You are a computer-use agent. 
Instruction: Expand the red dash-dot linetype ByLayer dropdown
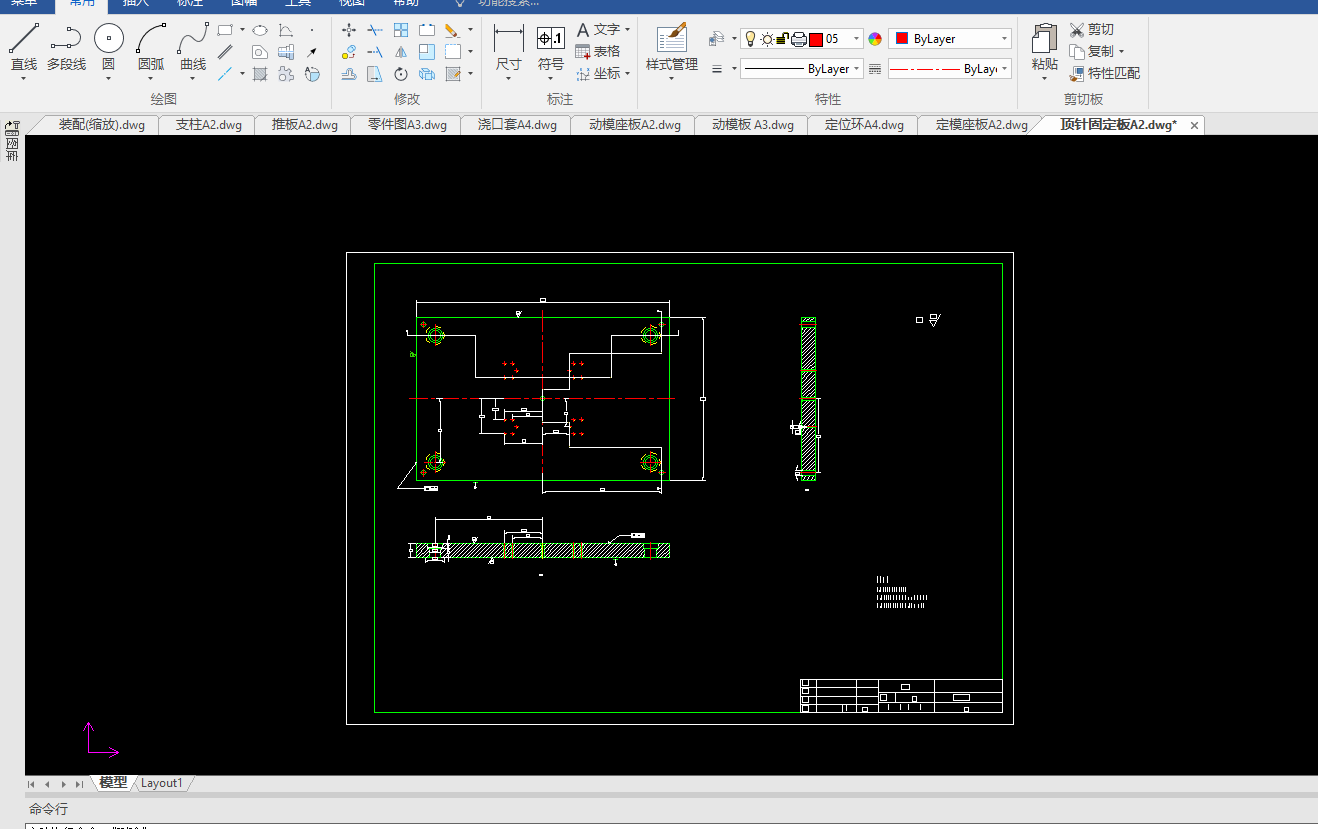click(x=1005, y=69)
